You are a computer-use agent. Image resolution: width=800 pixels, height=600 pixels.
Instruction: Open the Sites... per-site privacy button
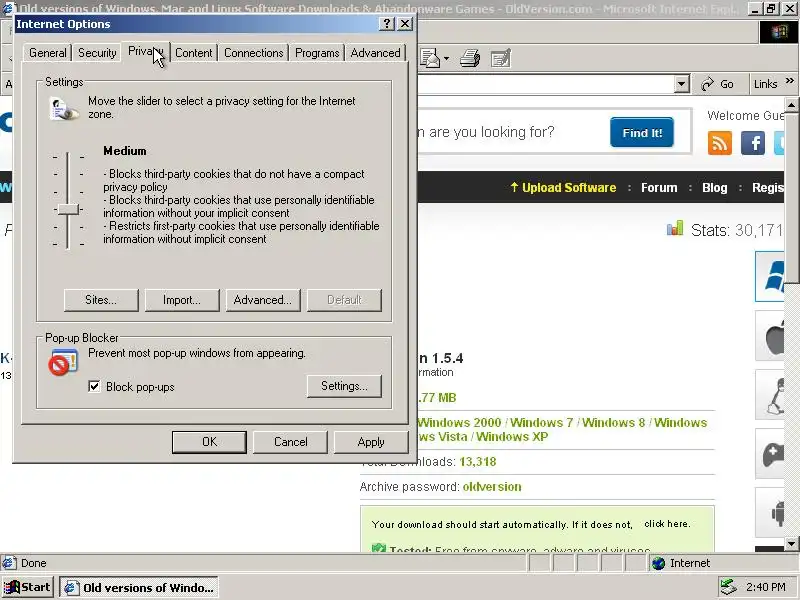tap(101, 300)
